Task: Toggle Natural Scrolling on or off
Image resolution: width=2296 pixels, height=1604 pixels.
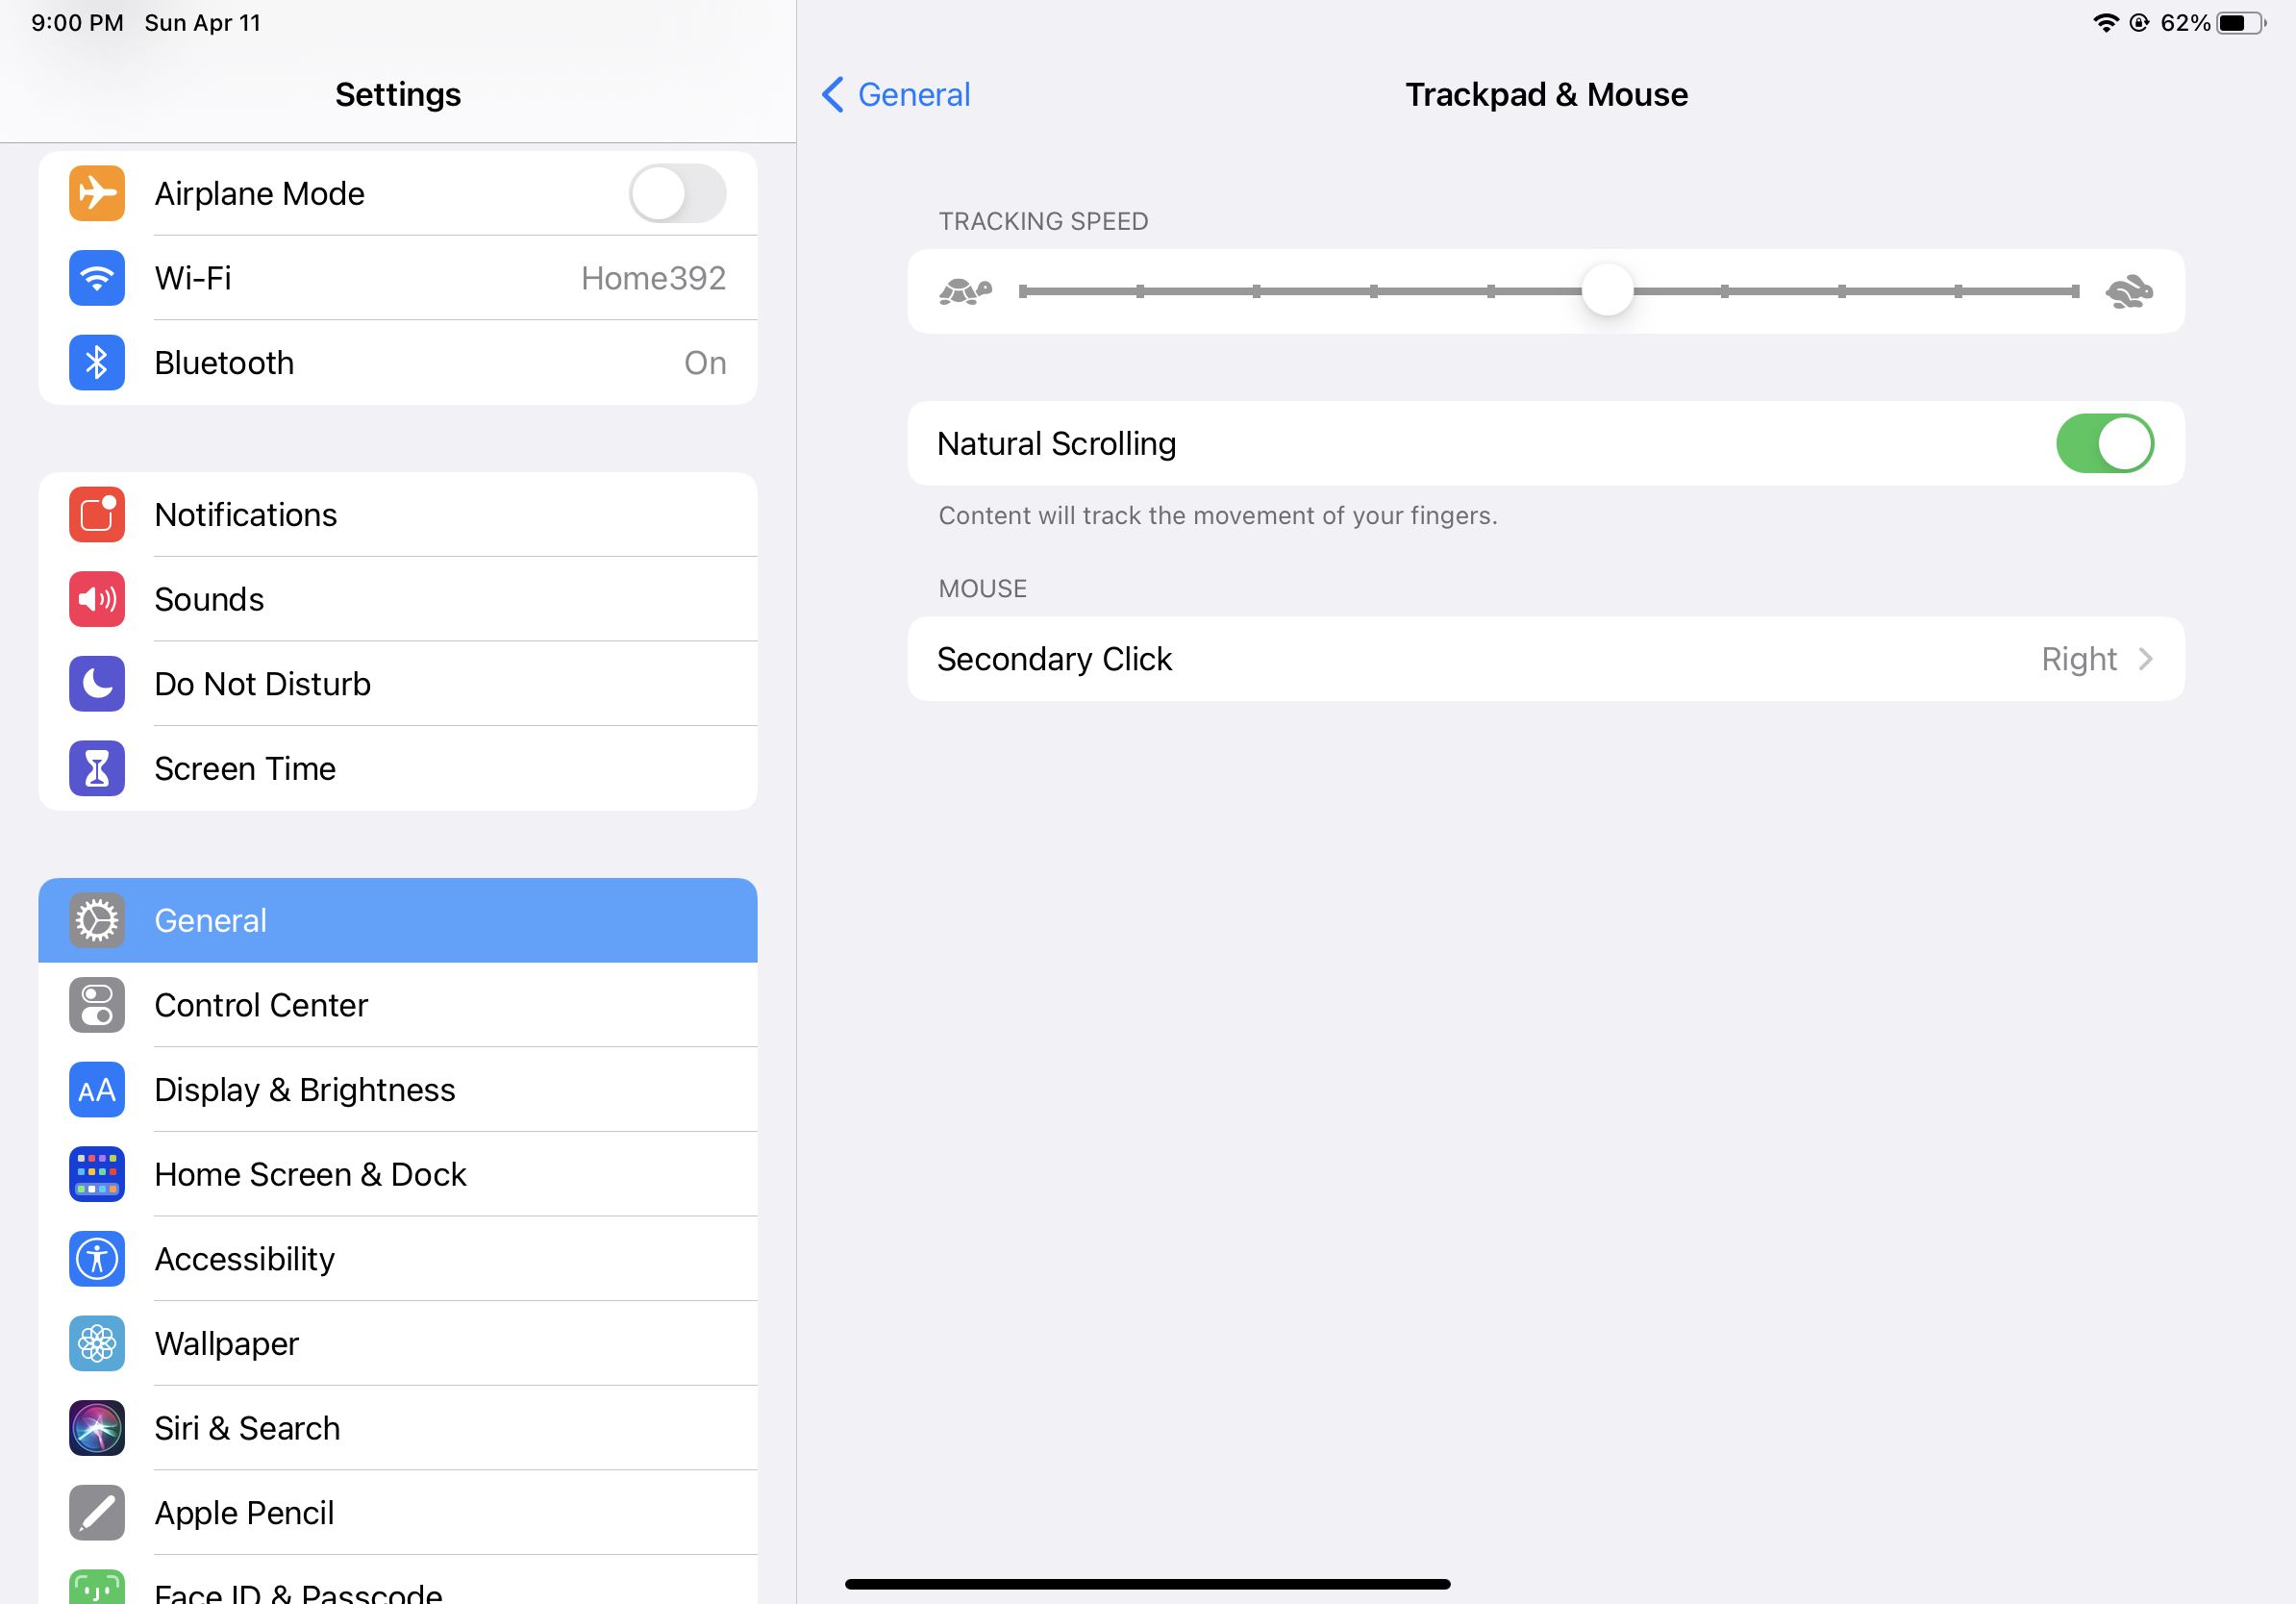Action: pos(2104,443)
